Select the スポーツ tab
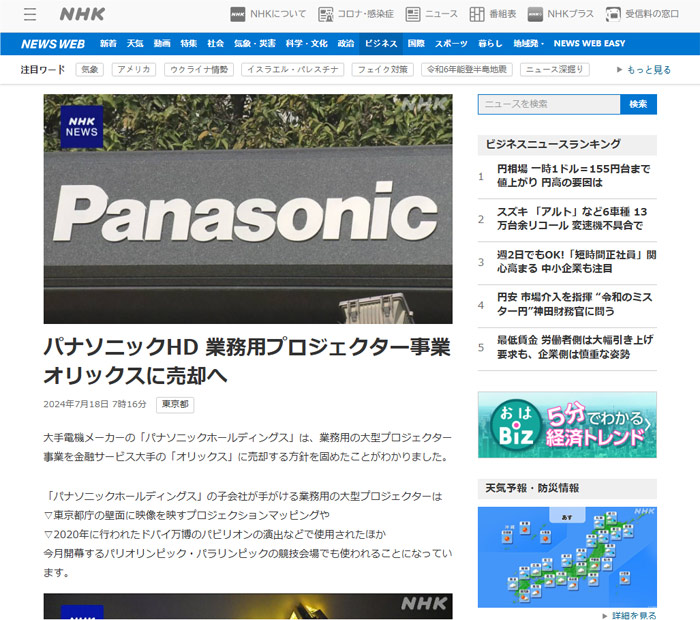Image resolution: width=700 pixels, height=620 pixels. click(x=451, y=44)
